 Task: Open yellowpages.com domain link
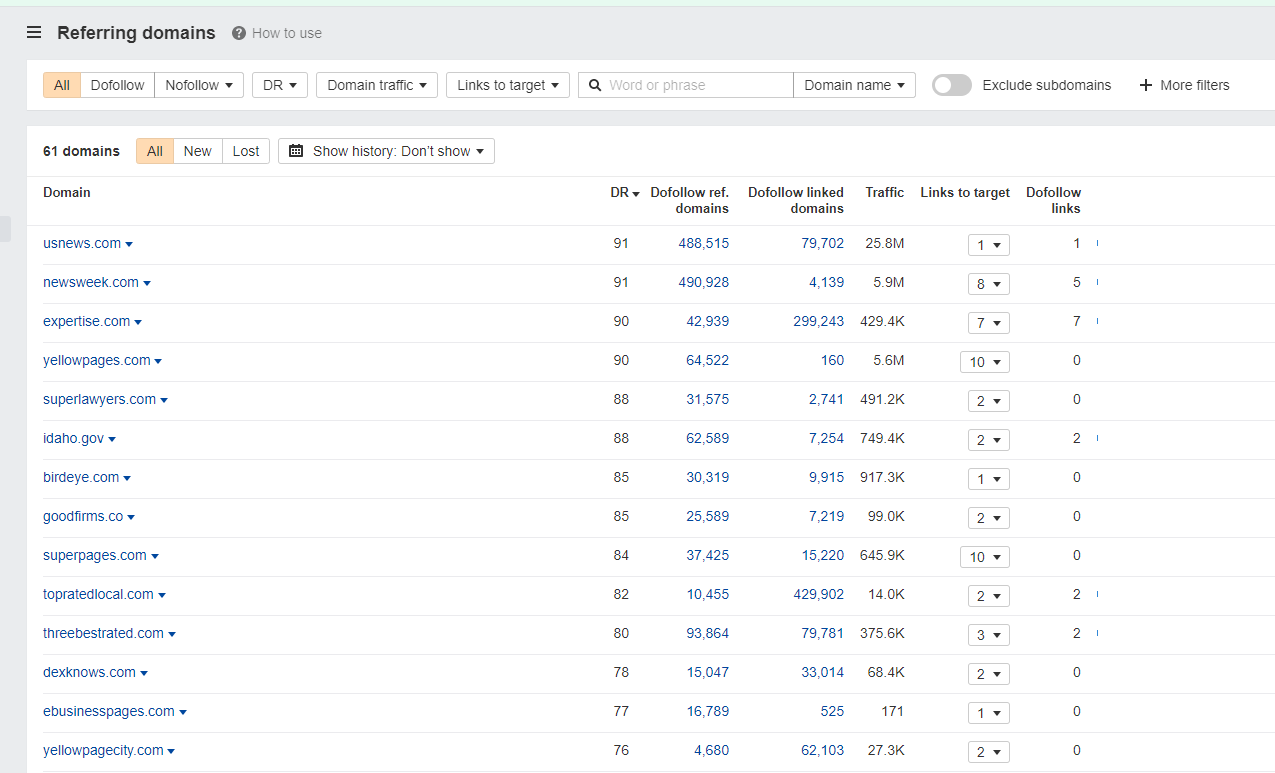click(97, 360)
